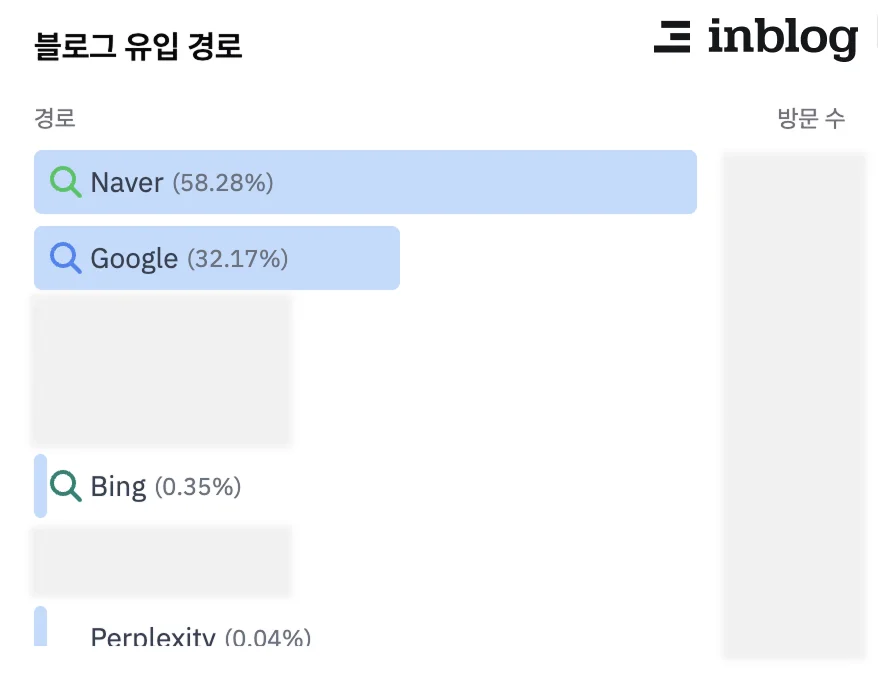Select the magnifier icon beside Bing
Image resolution: width=878 pixels, height=680 pixels.
coord(64,486)
